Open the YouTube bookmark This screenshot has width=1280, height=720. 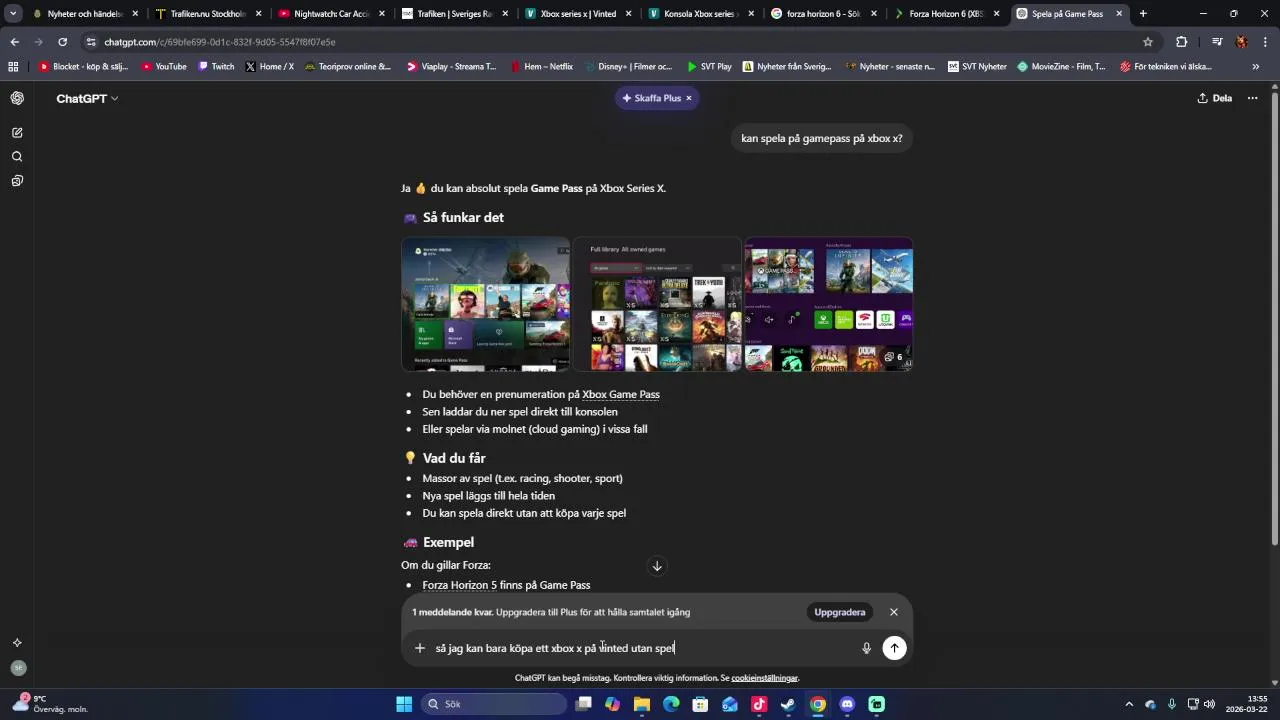pyautogui.click(x=164, y=67)
